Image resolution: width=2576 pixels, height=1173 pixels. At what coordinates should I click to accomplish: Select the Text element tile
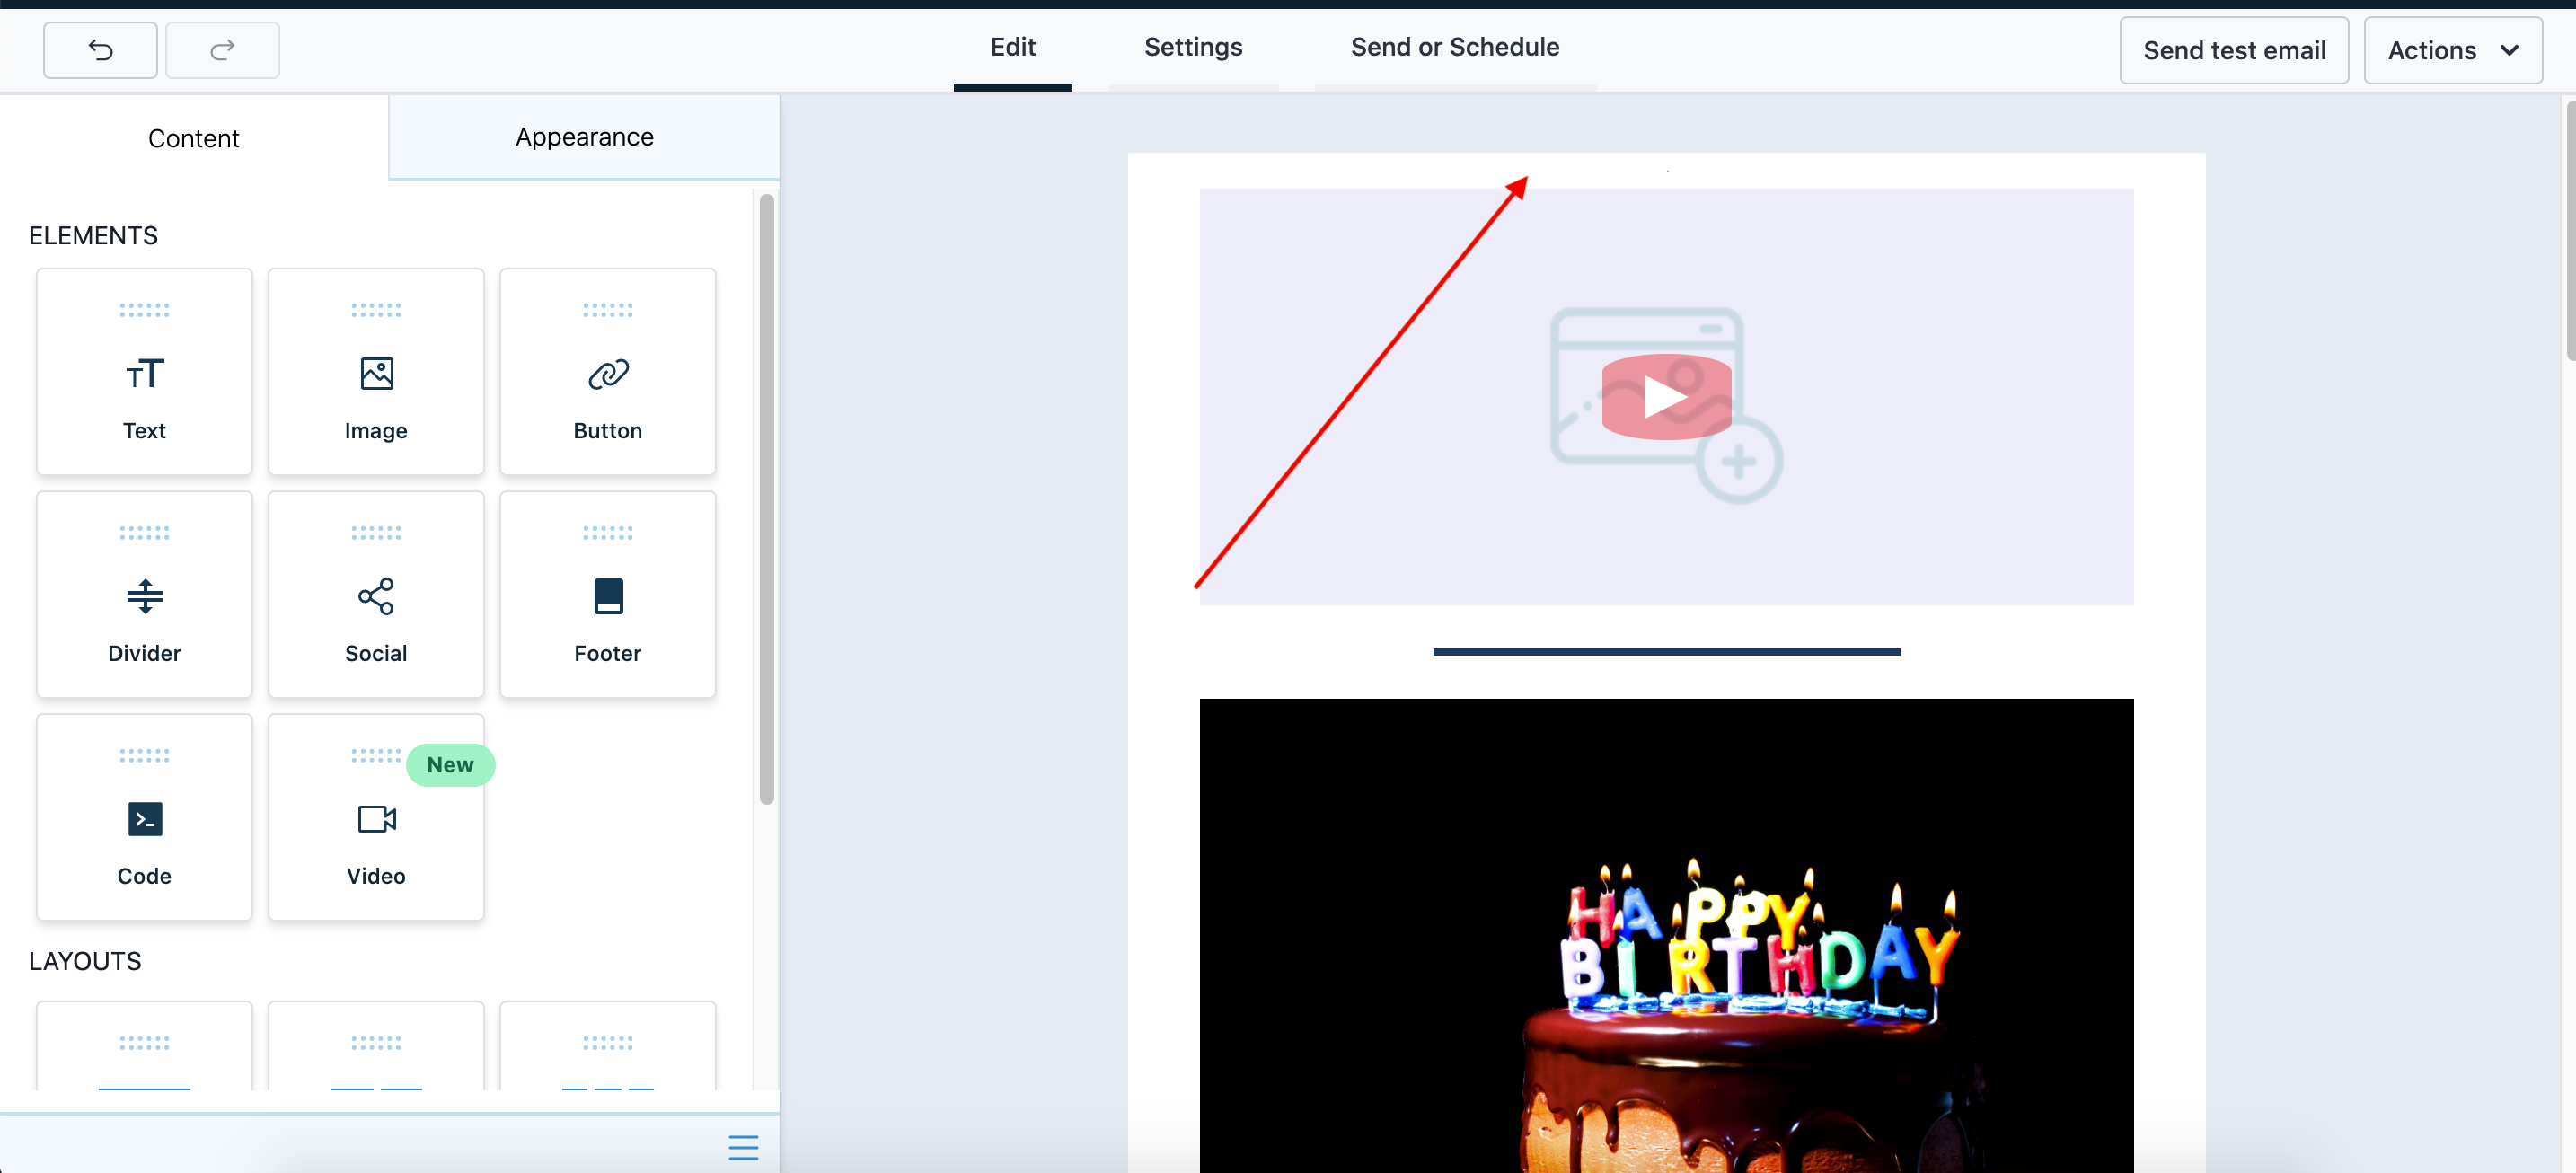144,372
